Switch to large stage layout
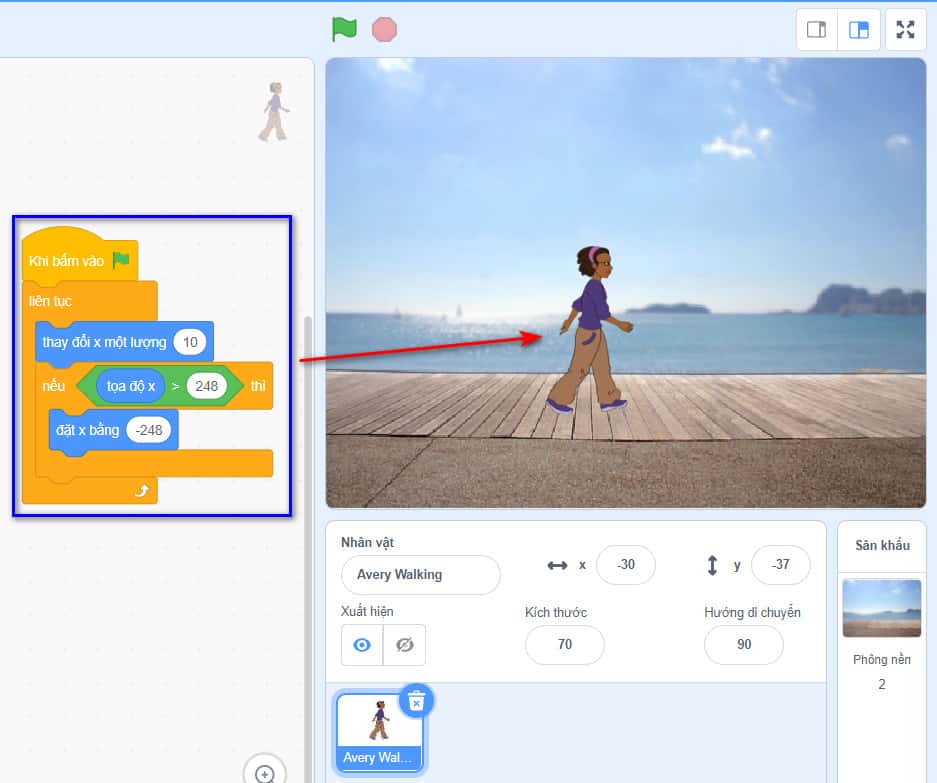This screenshot has height=783, width=937. click(x=858, y=29)
